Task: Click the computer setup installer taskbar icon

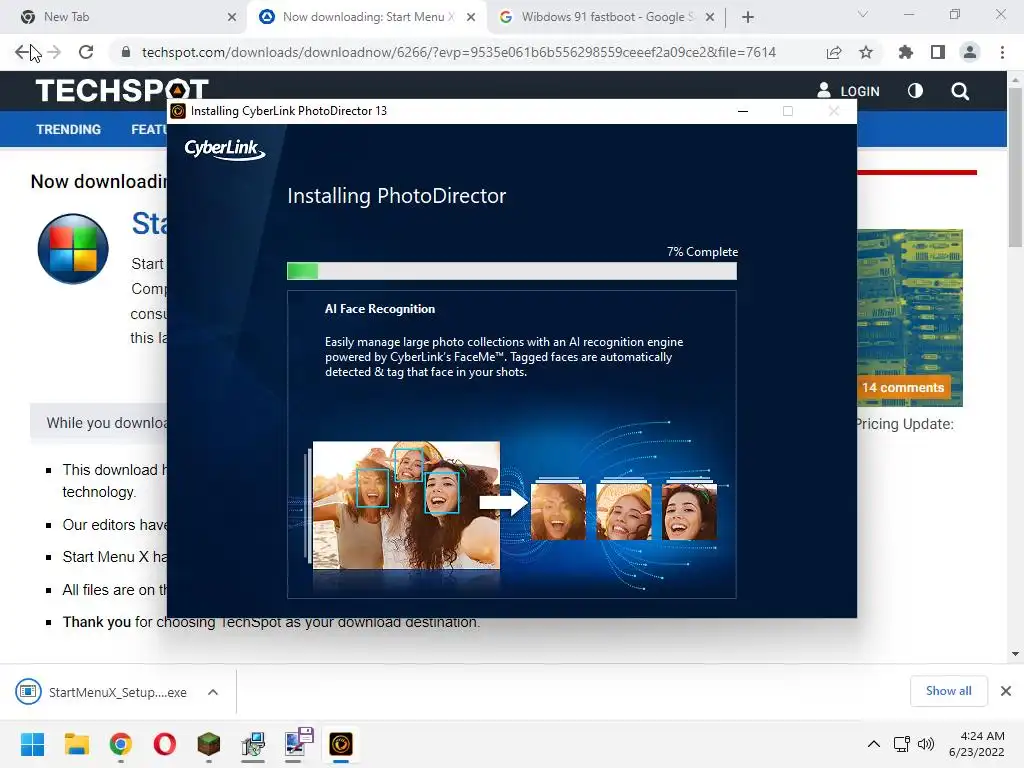Action: (x=253, y=744)
